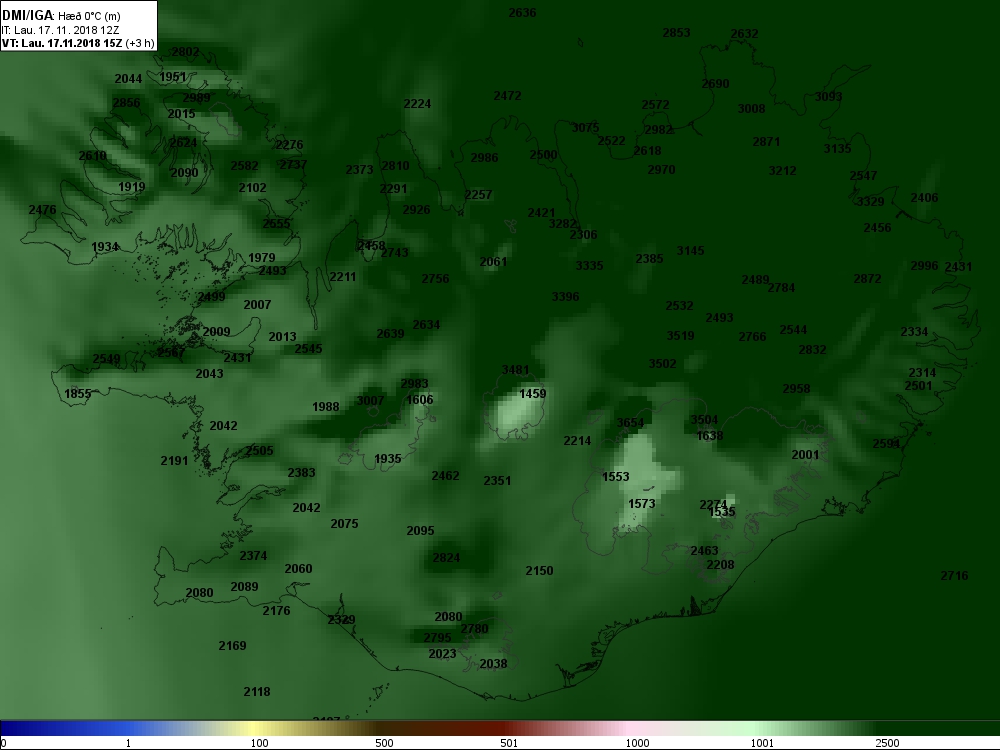
Task: Click the map value 2594
Action: pyautogui.click(x=886, y=444)
